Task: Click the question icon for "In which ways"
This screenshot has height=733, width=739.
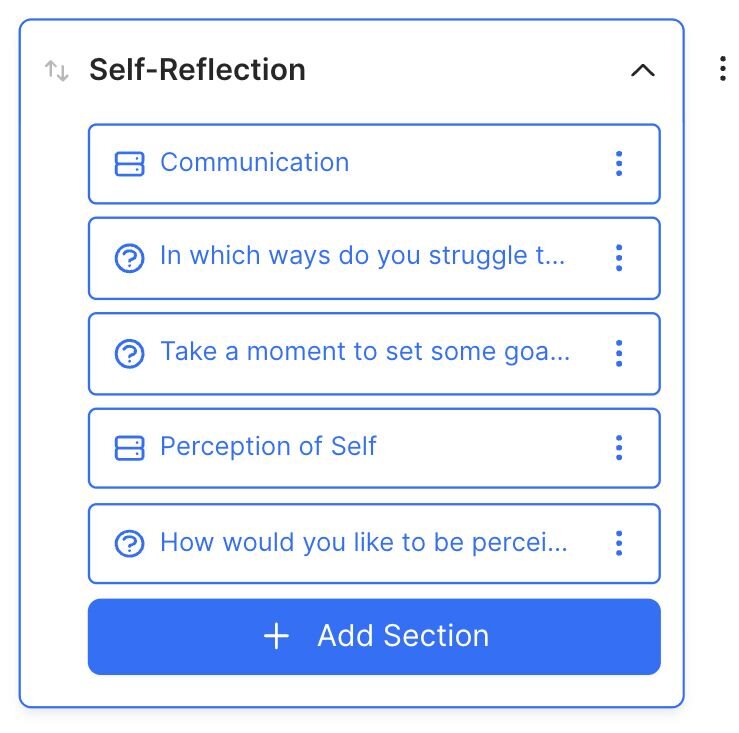Action: (x=129, y=259)
